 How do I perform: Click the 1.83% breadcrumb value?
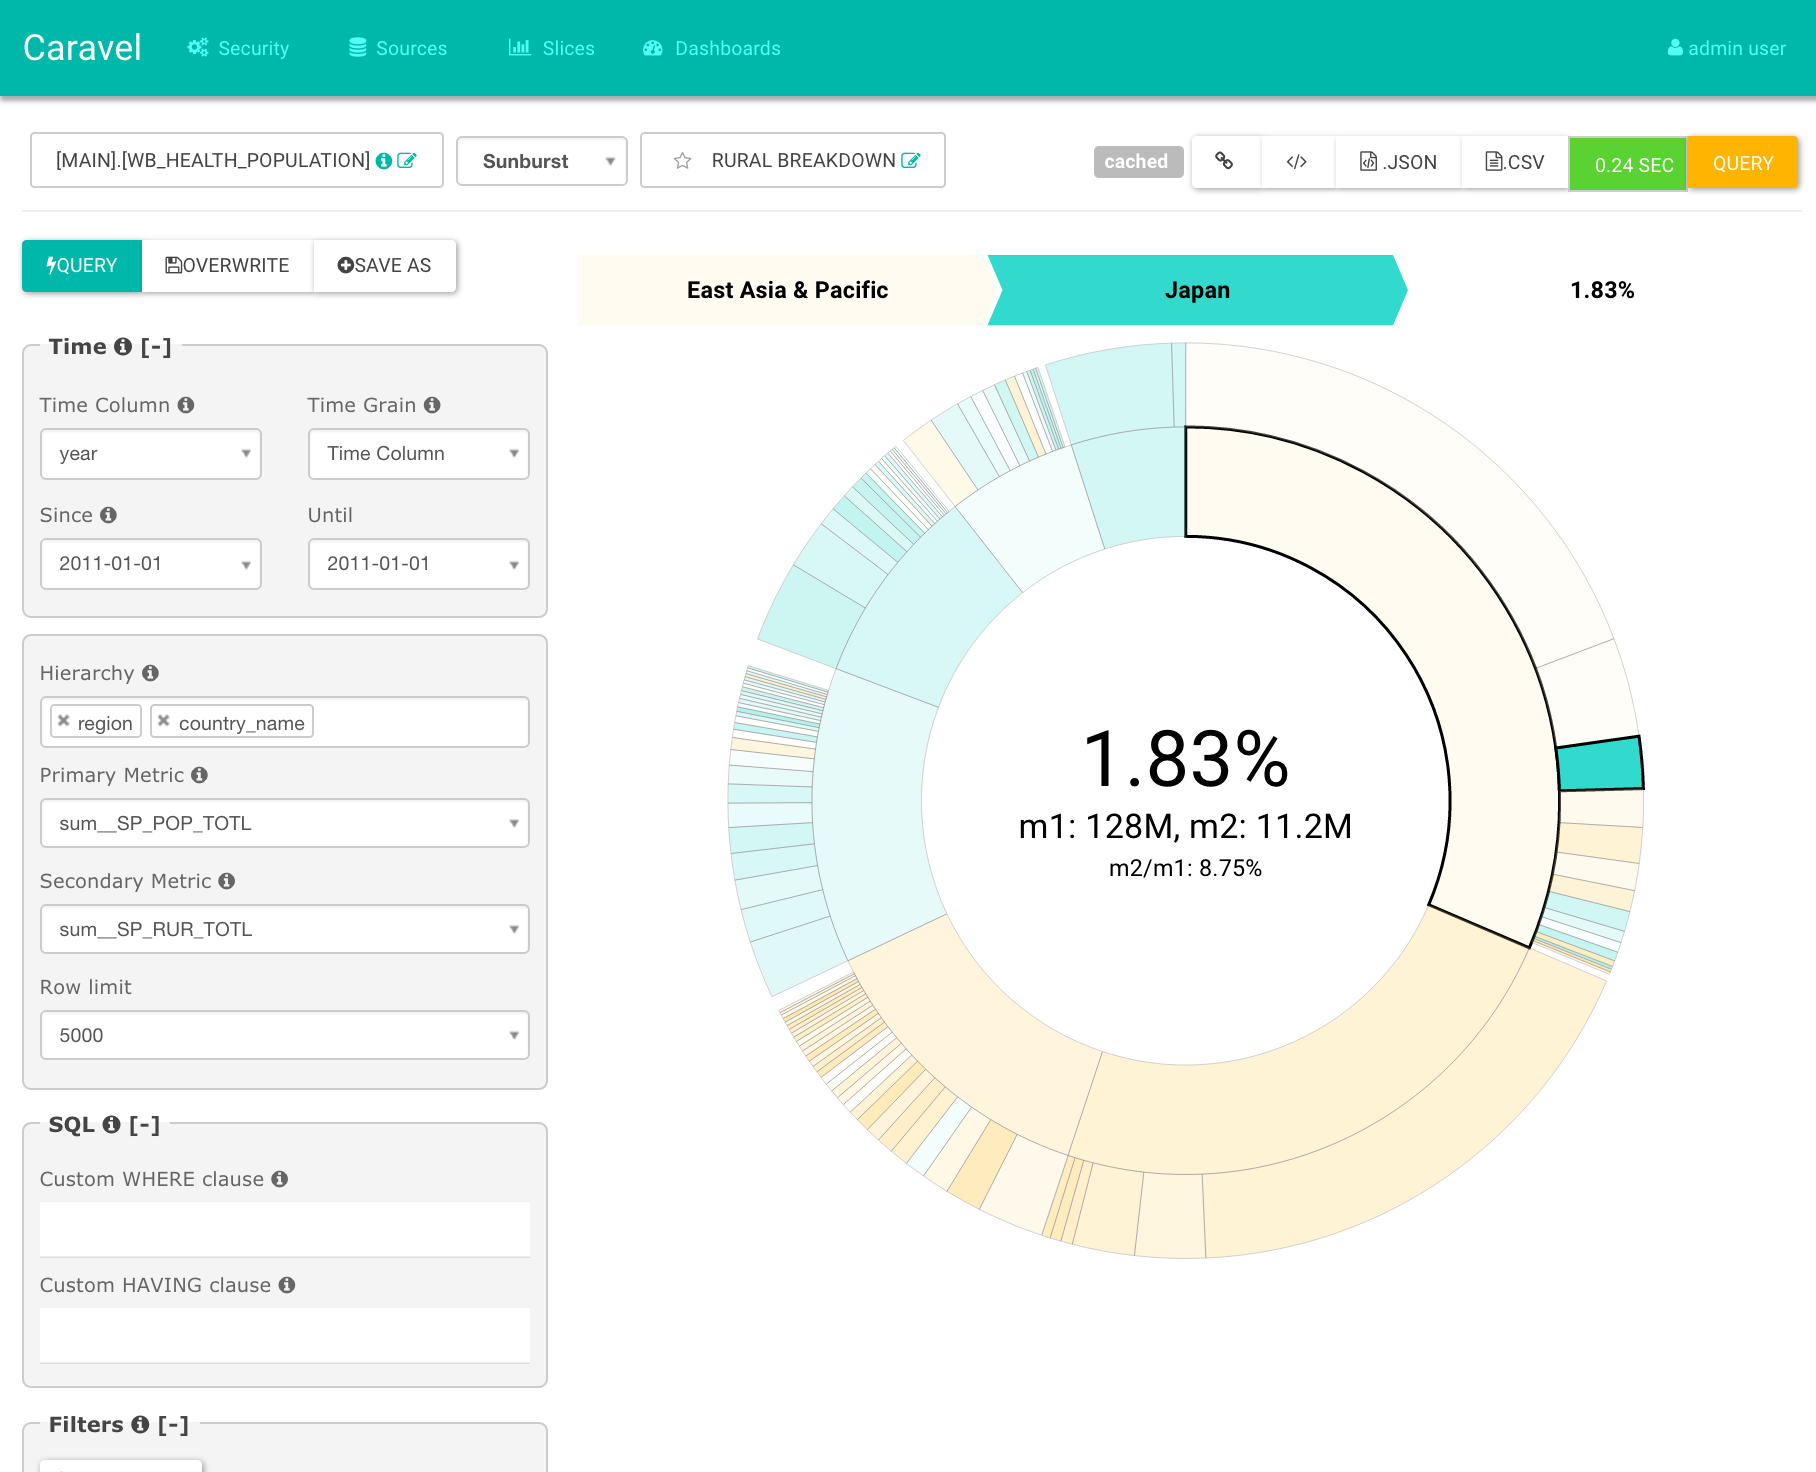(1602, 290)
